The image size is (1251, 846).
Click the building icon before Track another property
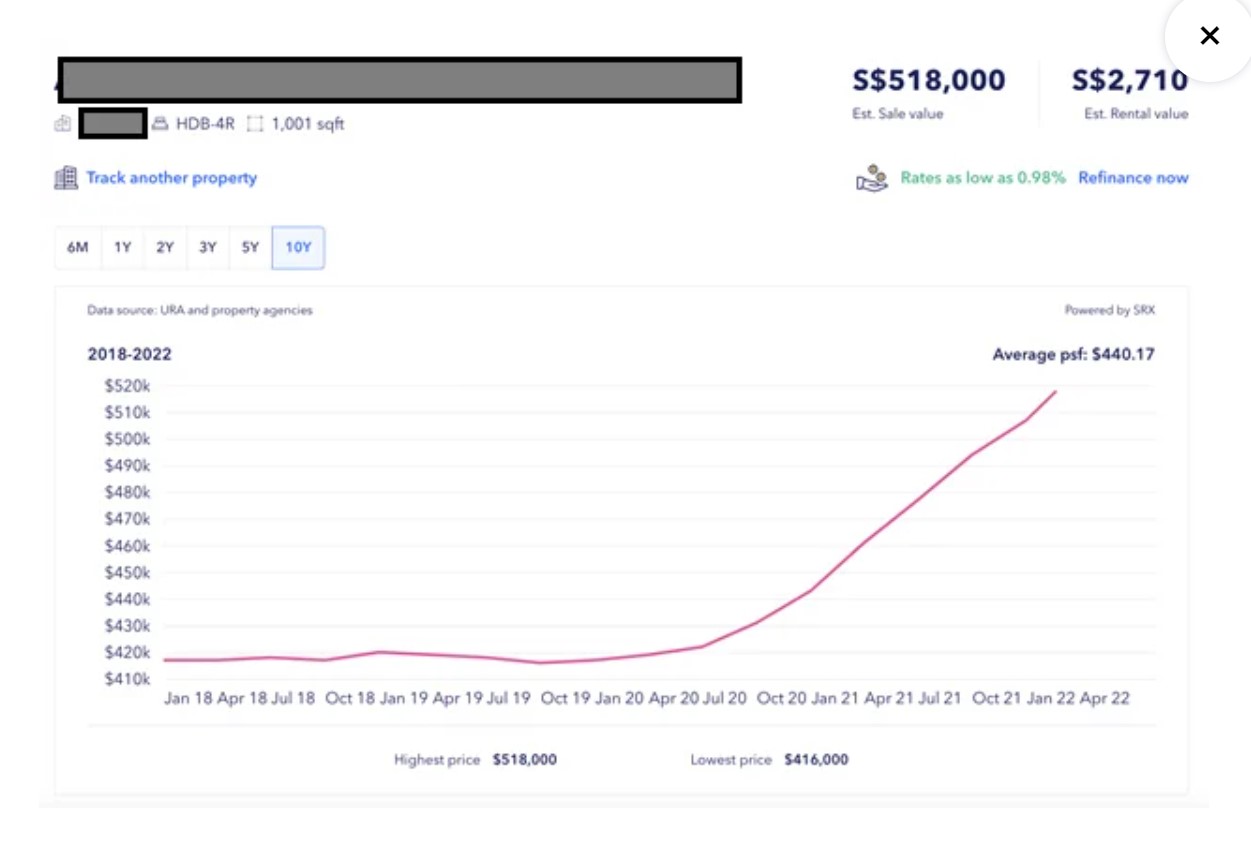point(65,177)
